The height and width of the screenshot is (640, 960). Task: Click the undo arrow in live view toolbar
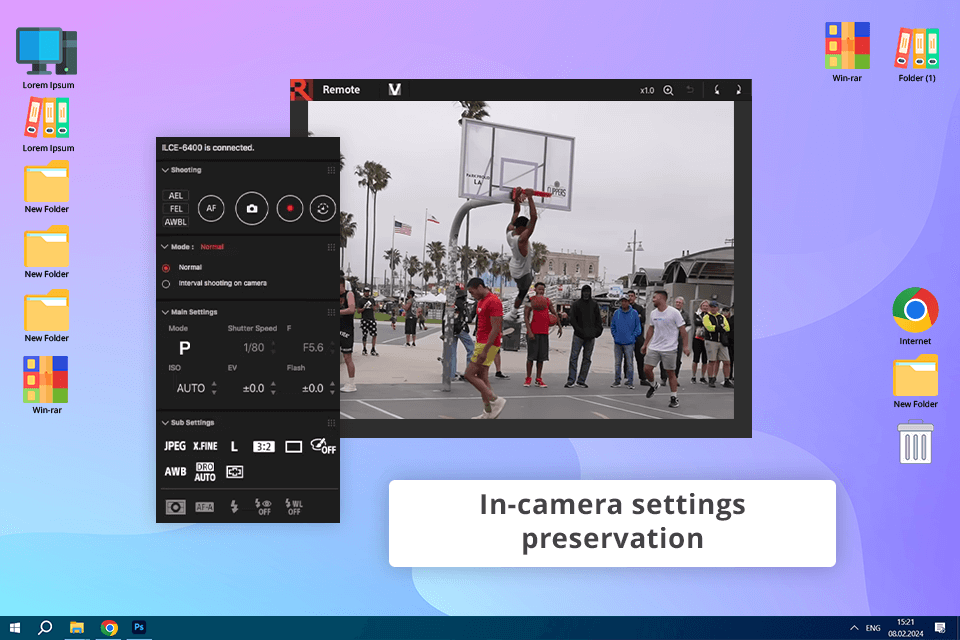[690, 90]
